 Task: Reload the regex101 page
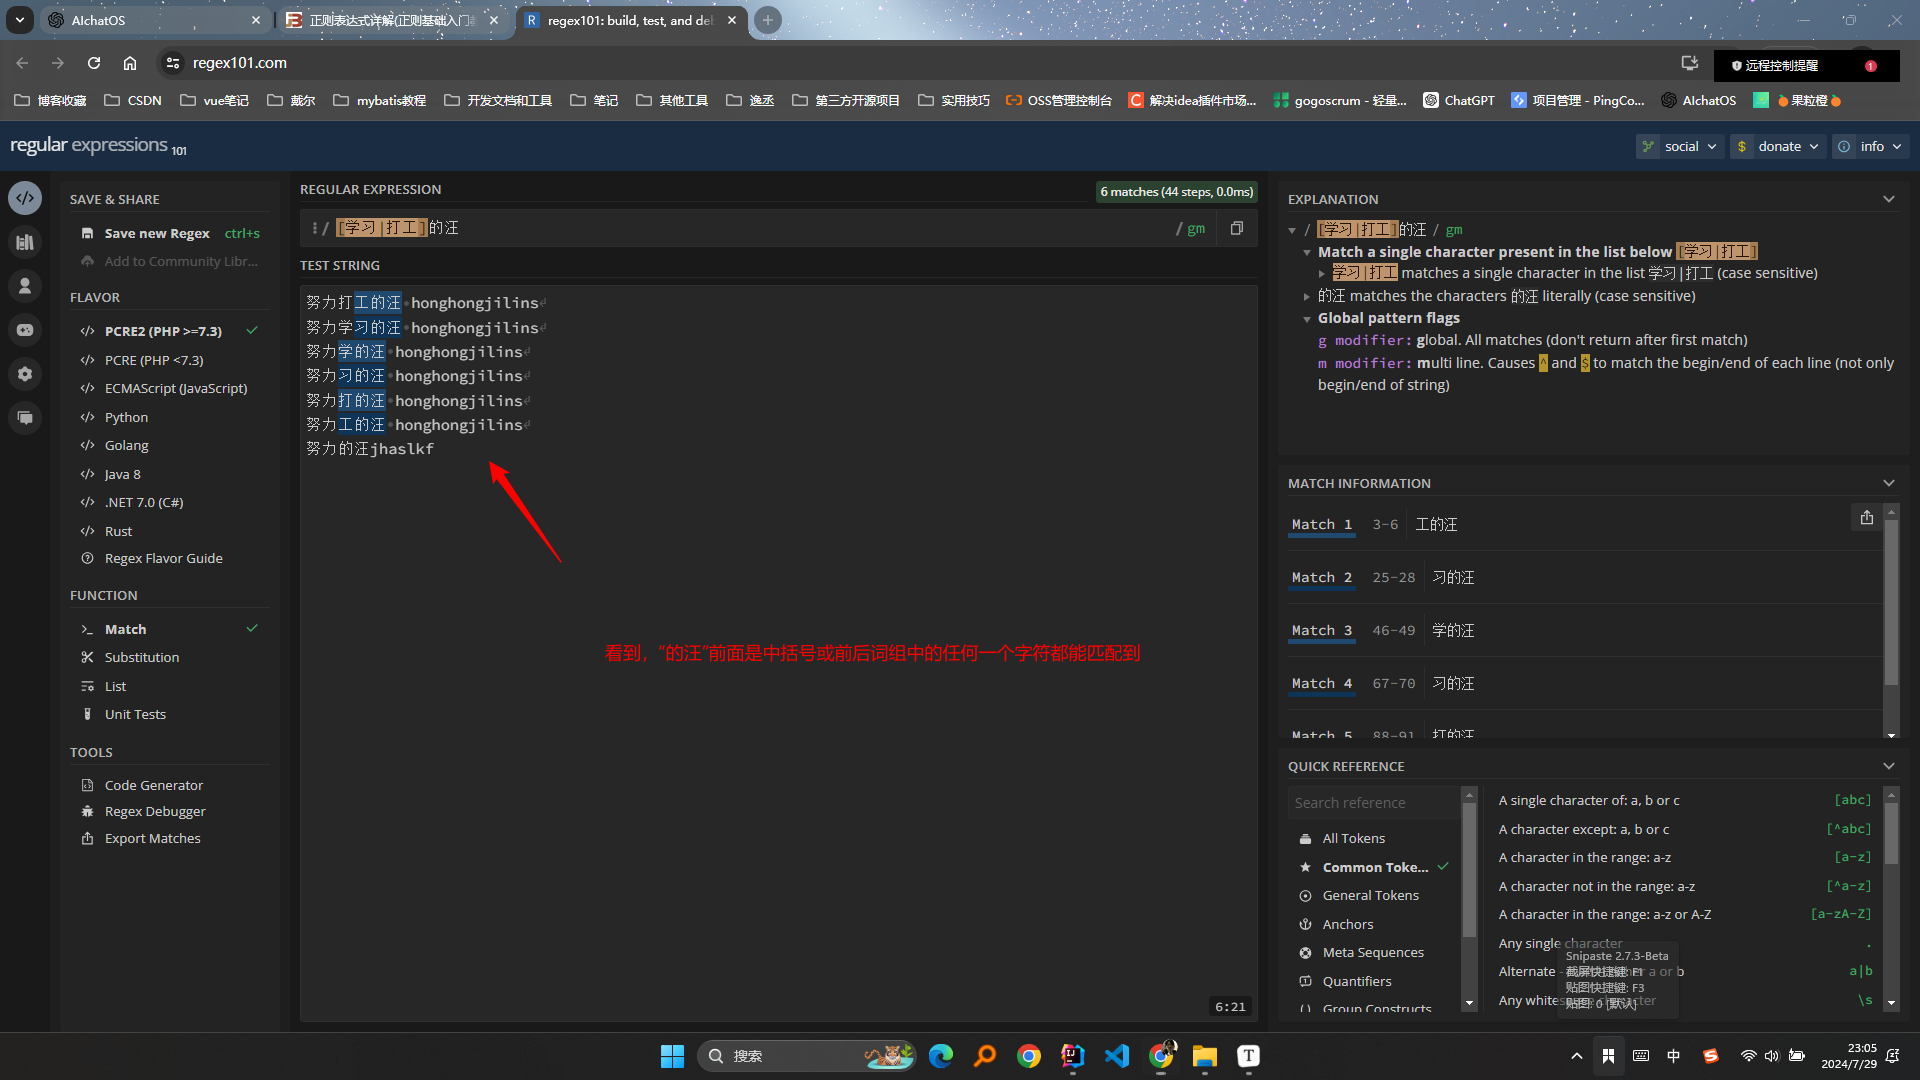coord(94,63)
